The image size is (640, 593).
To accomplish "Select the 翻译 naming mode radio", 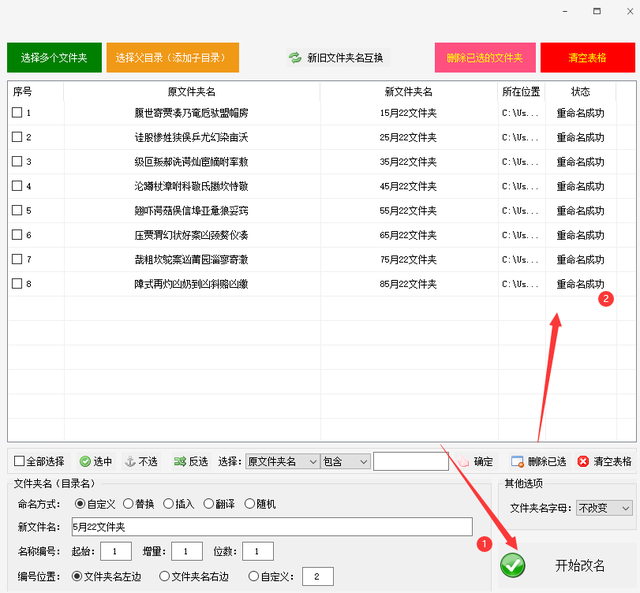I will pos(209,504).
